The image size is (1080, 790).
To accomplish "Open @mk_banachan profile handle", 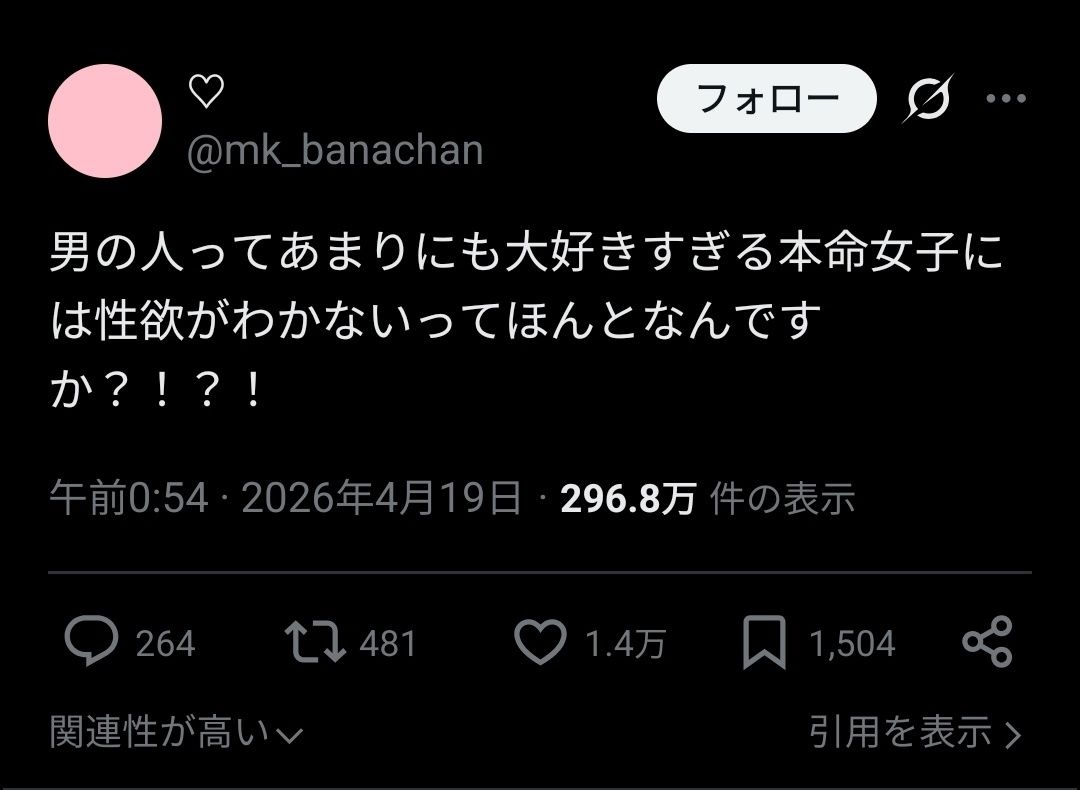I will tap(335, 150).
